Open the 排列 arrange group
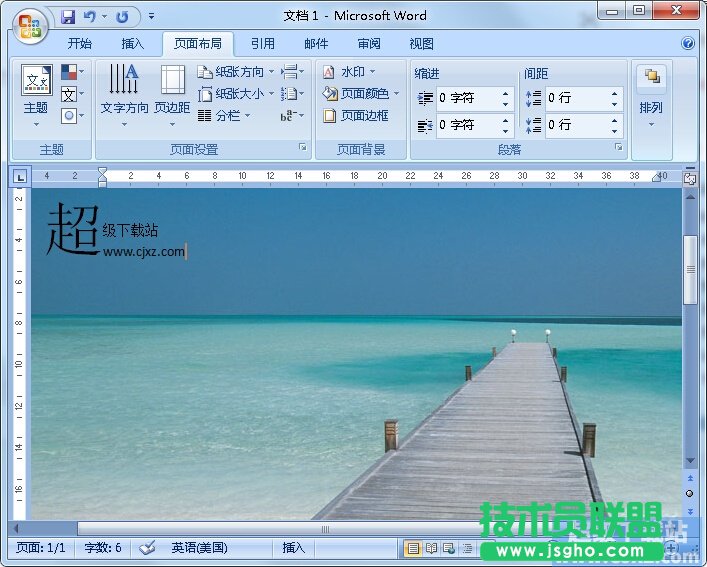This screenshot has width=707, height=567. click(x=651, y=95)
